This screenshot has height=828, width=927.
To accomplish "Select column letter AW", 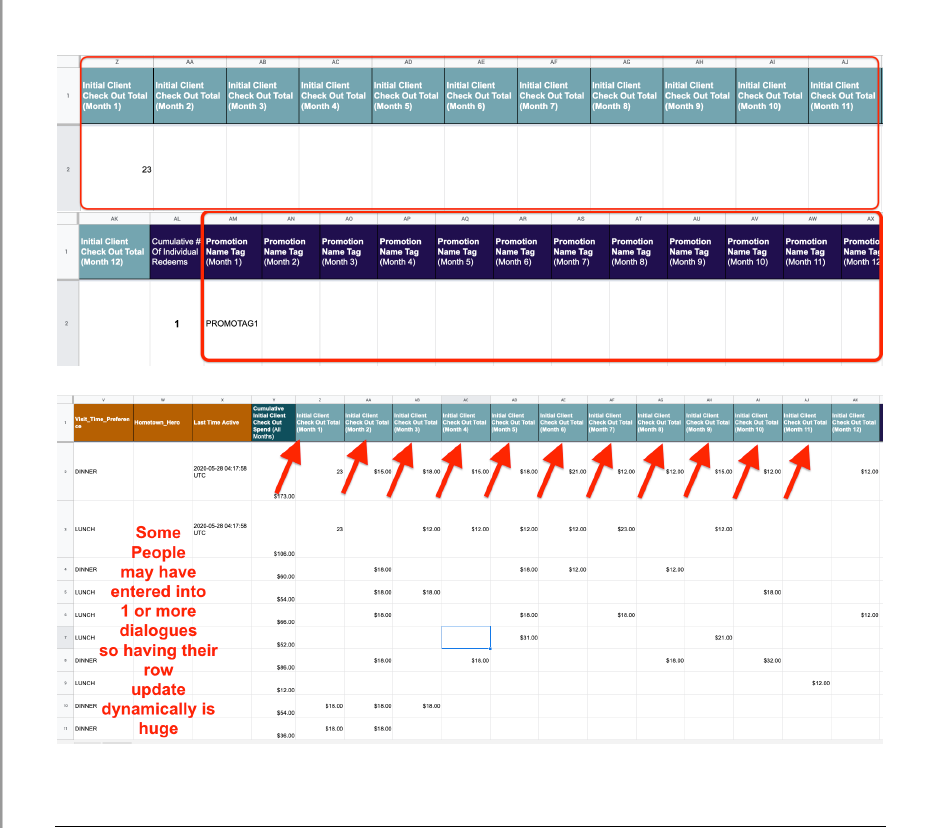I will (812, 219).
